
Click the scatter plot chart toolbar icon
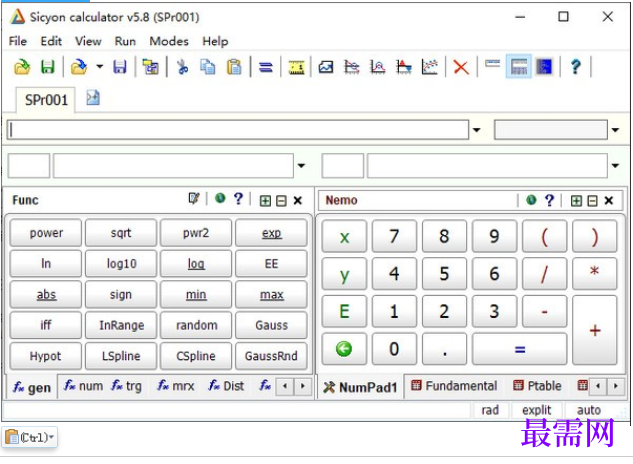pos(430,67)
